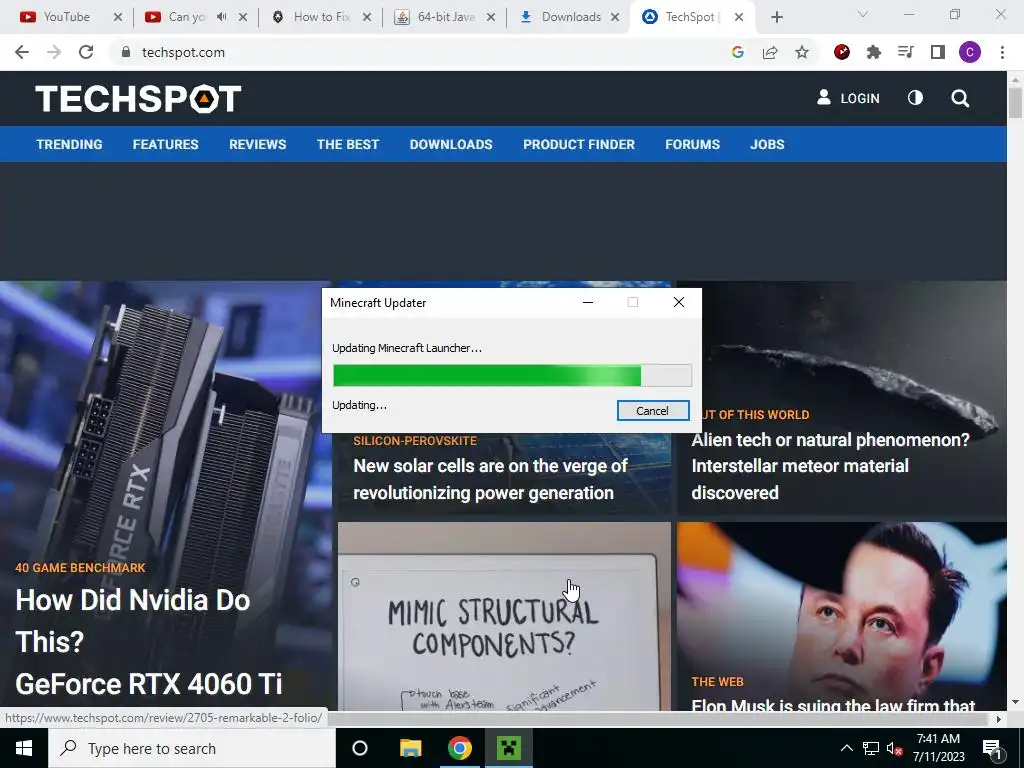Open Chrome three-dot menu
Screen dimensions: 1024x768
point(1002,52)
